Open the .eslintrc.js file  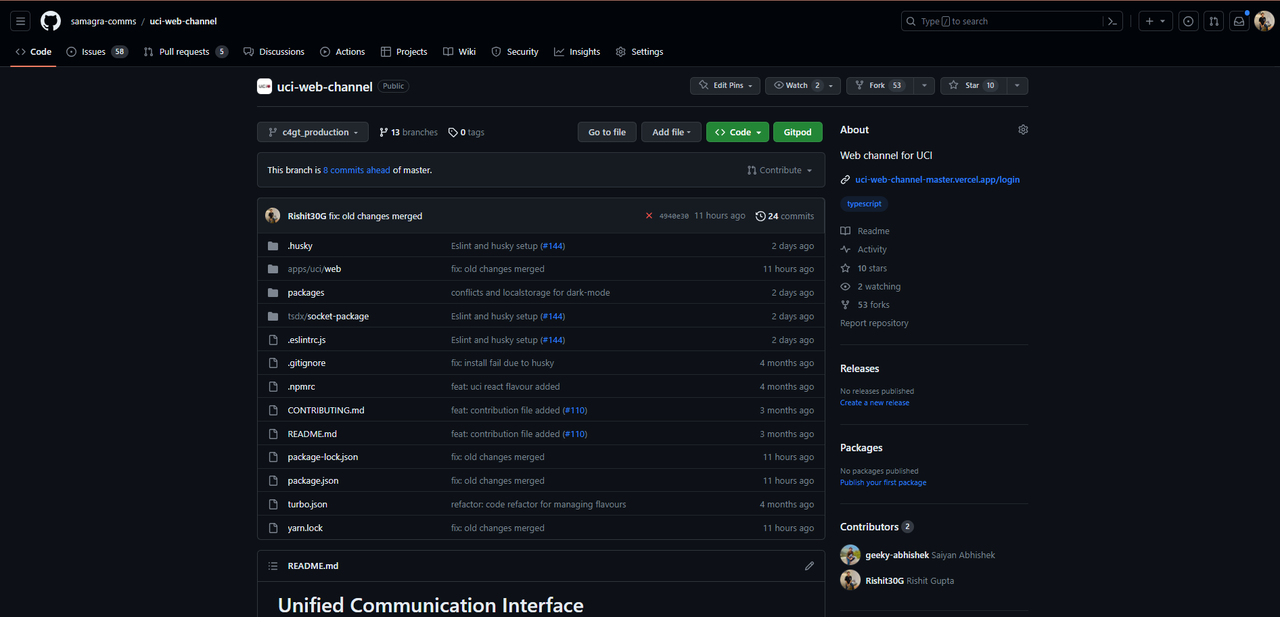point(307,340)
